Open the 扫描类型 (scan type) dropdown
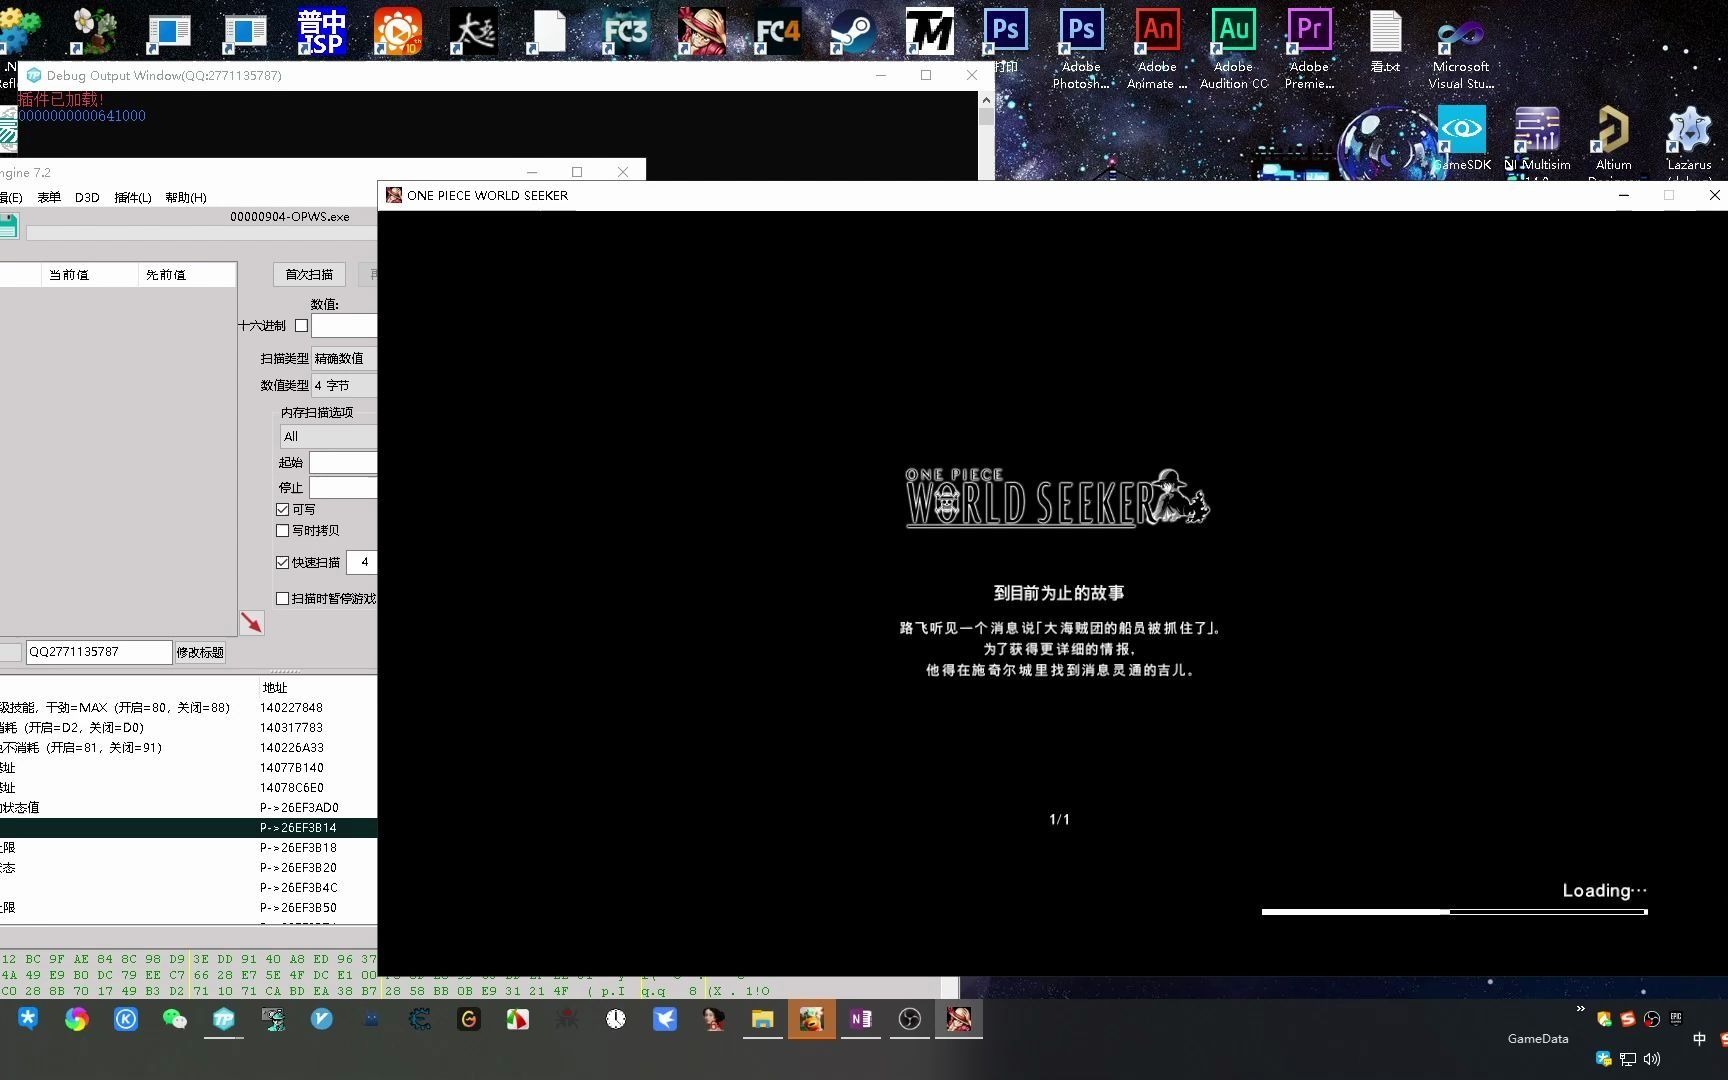The image size is (1728, 1080). click(x=344, y=358)
